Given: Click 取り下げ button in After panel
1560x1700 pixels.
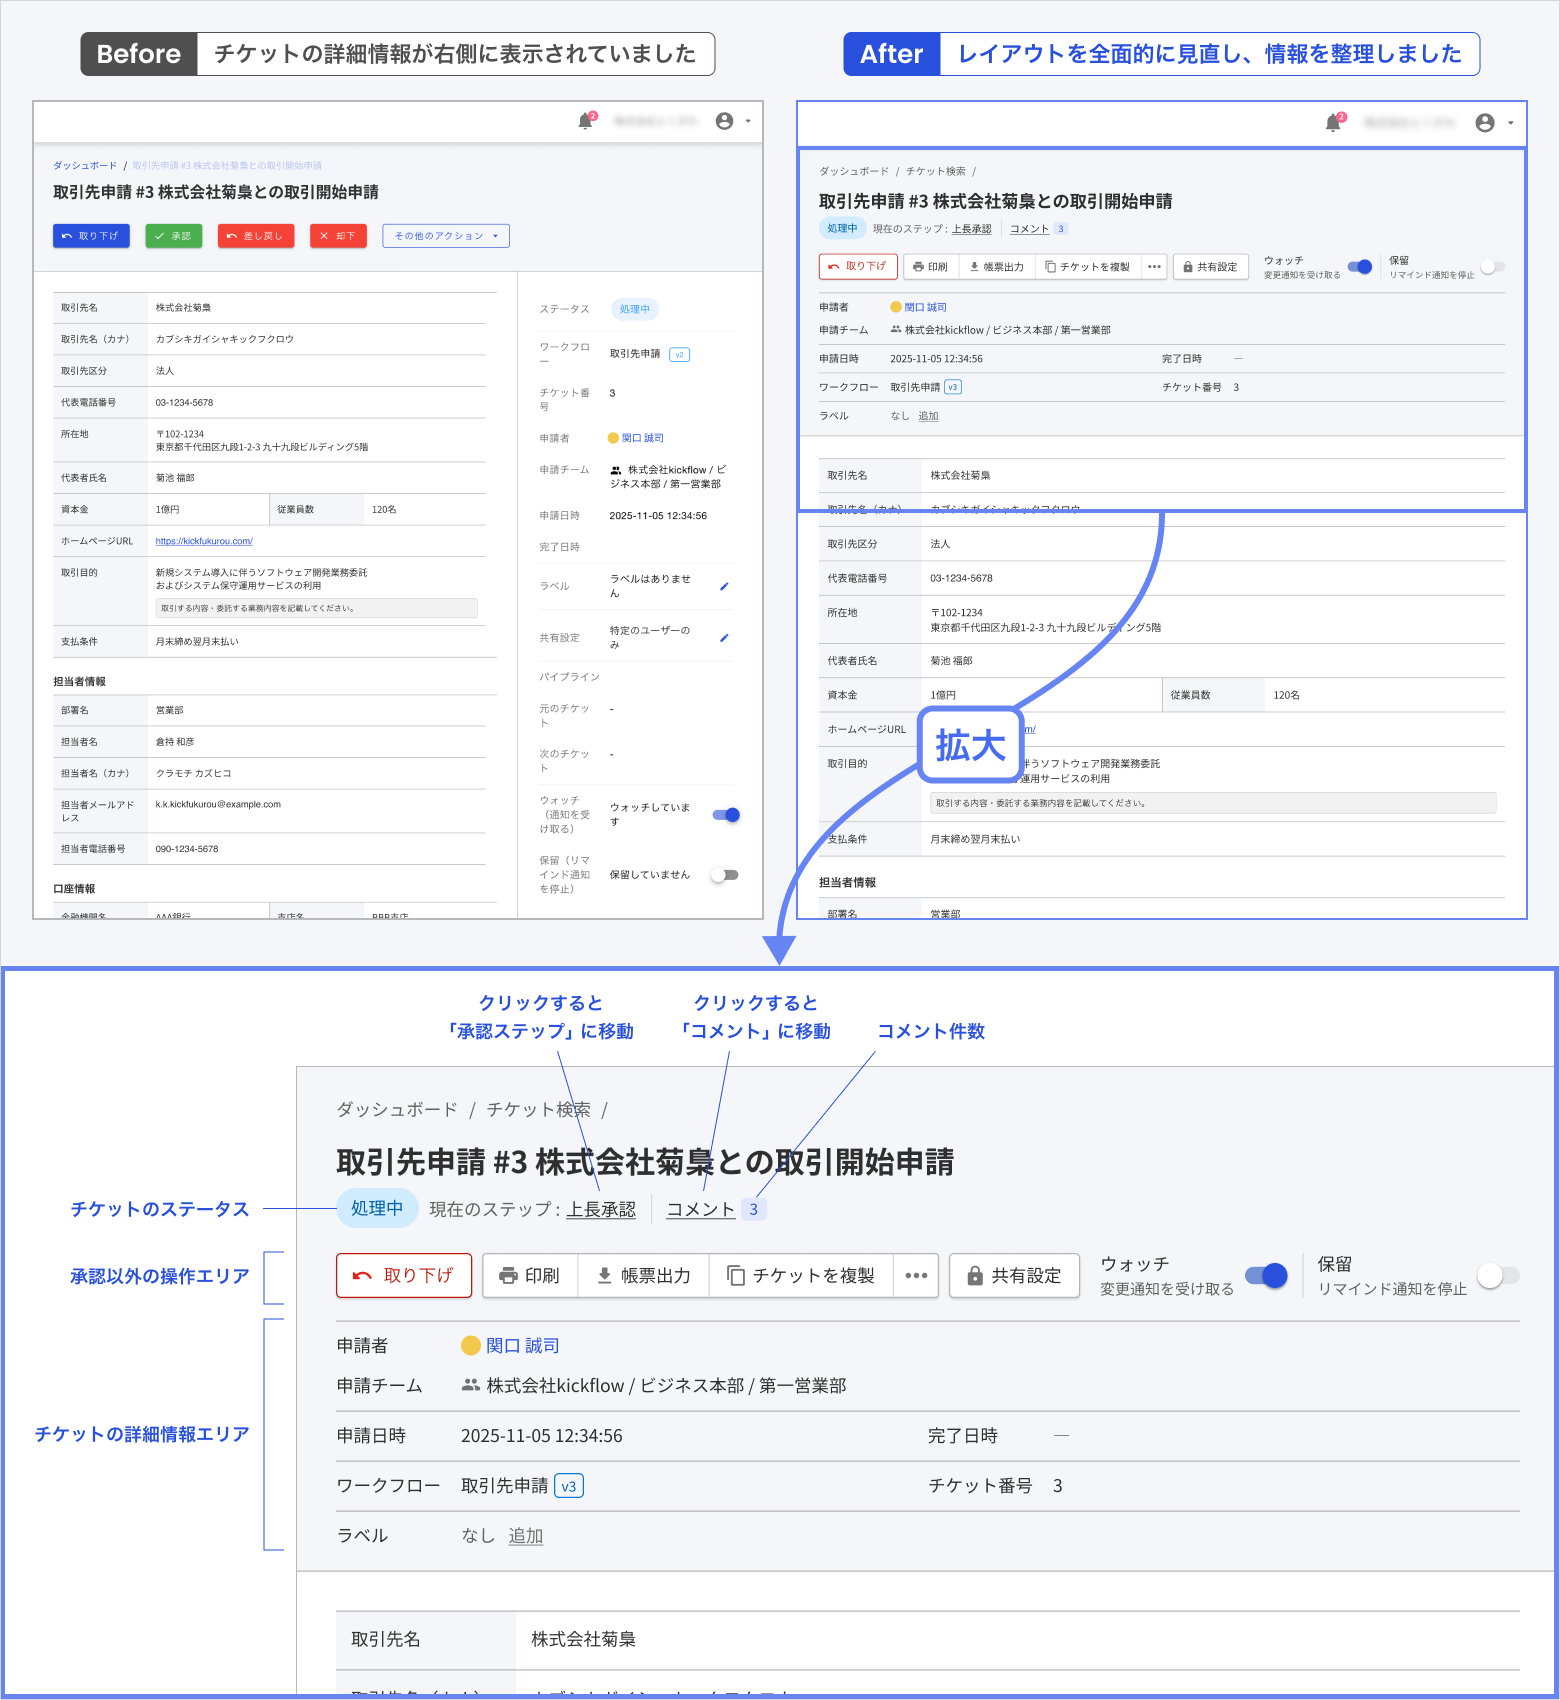Looking at the screenshot, I should 859,266.
